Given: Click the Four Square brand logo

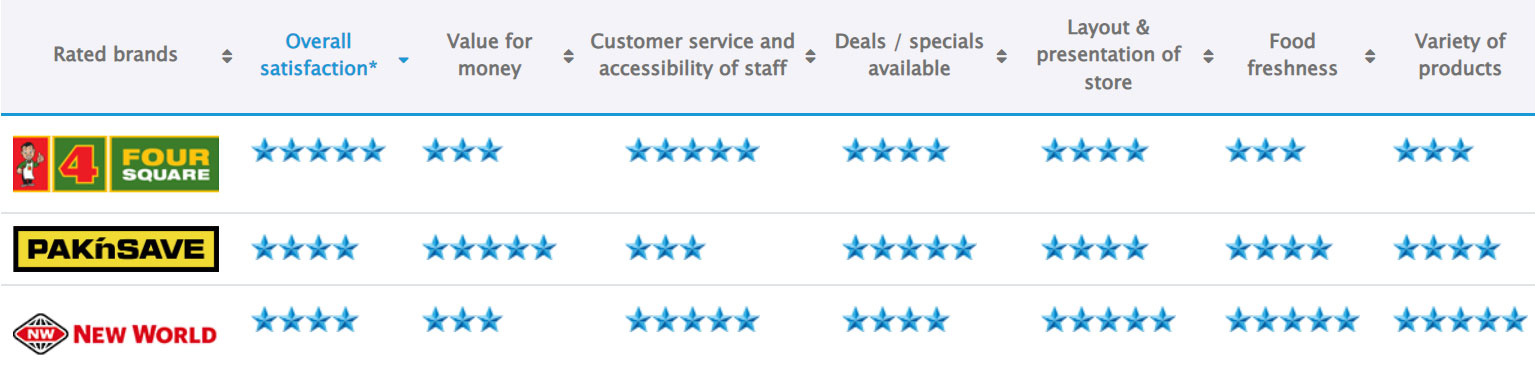Looking at the screenshot, I should coord(116,164).
